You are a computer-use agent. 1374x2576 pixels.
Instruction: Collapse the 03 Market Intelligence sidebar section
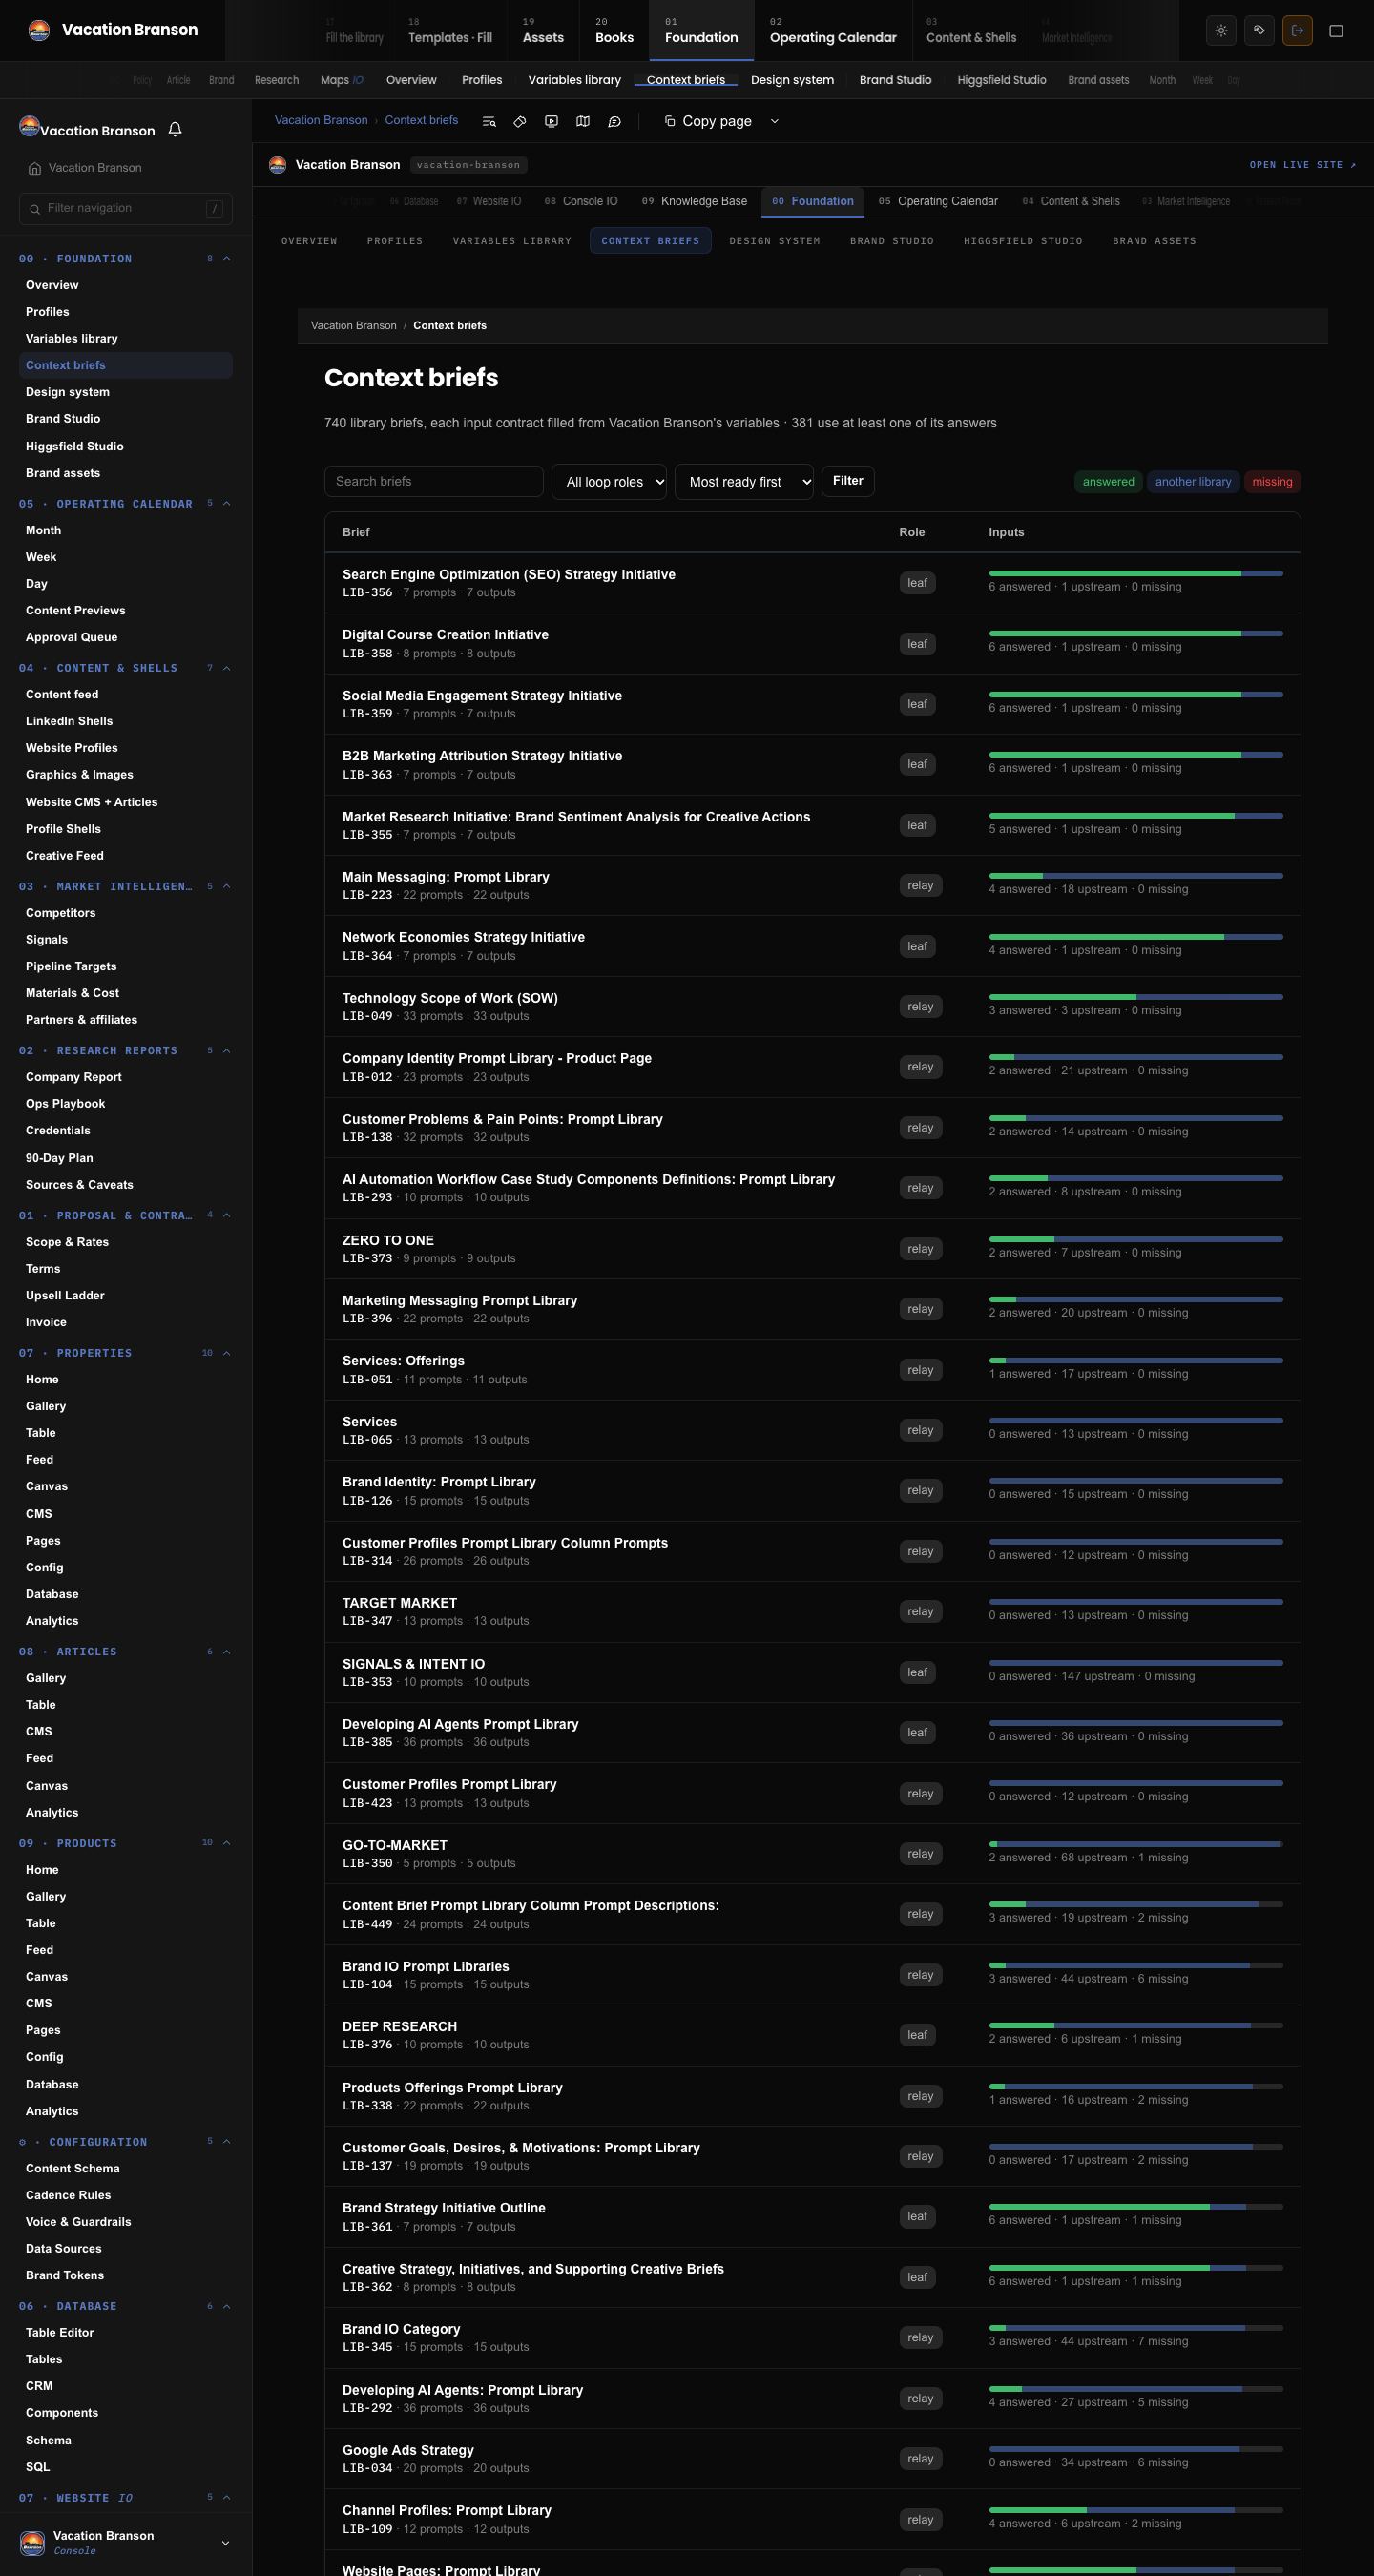click(x=226, y=886)
